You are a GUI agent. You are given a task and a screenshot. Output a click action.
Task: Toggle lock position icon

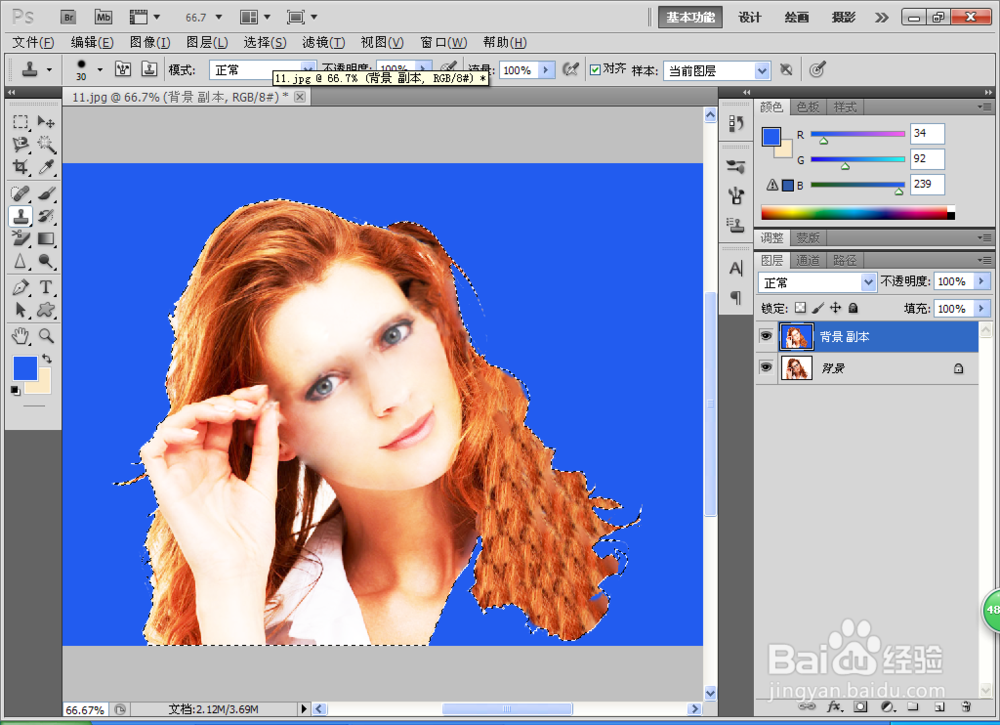coord(835,308)
